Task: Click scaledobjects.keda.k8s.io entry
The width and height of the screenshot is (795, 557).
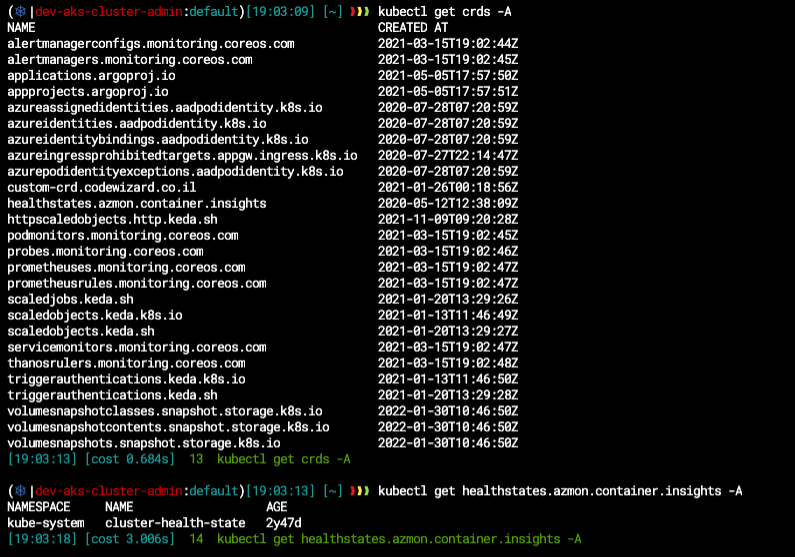Action: pos(95,315)
